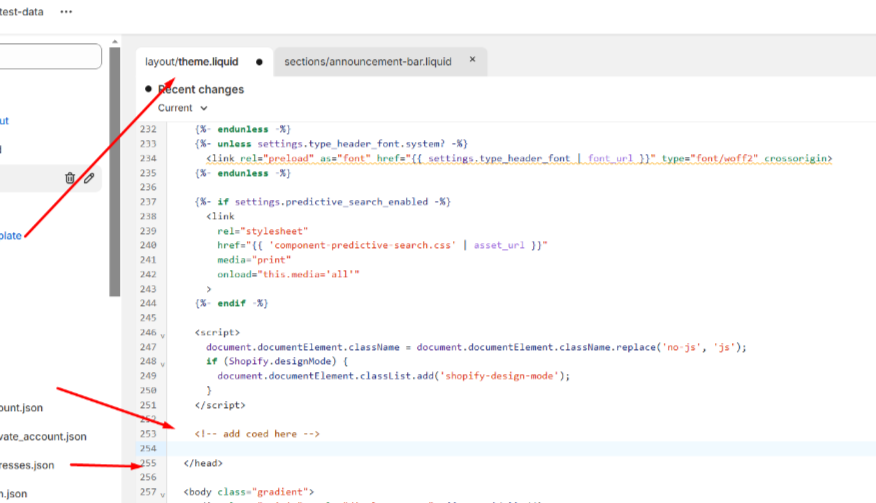This screenshot has width=876, height=503.
Task: Rename file using the pencil icon
Action: (x=89, y=178)
